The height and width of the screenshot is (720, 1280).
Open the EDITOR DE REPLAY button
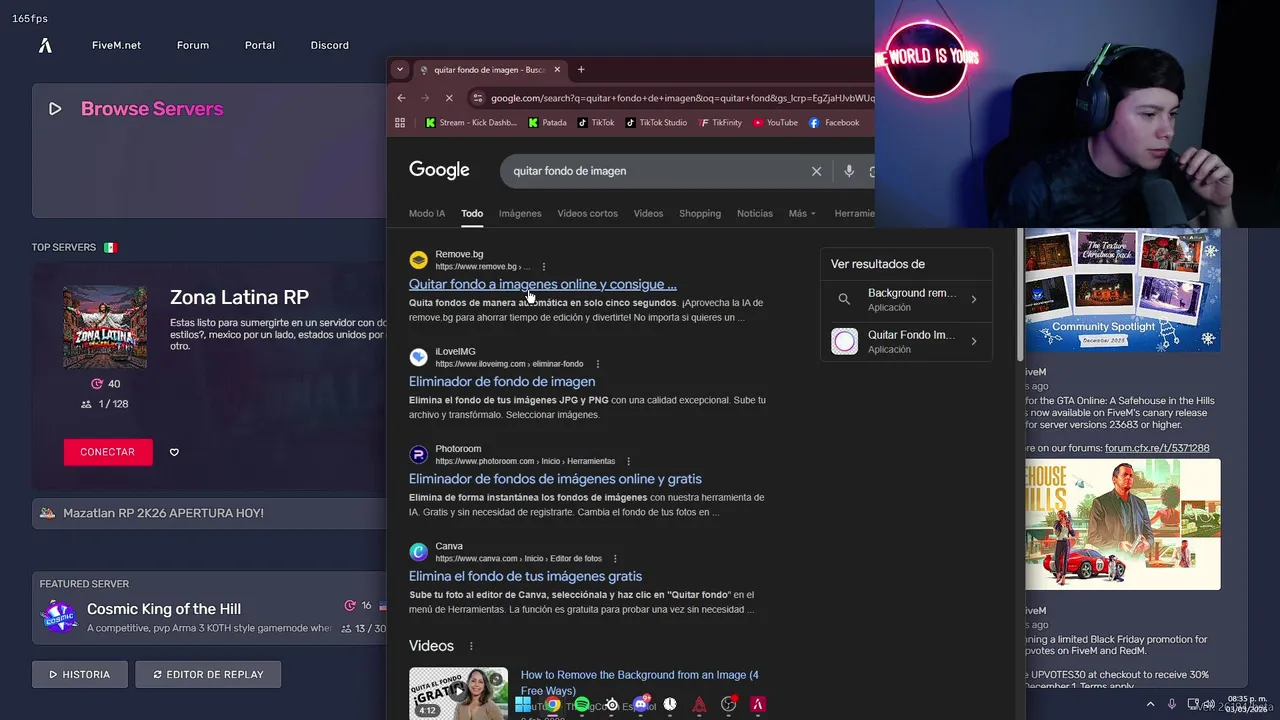[208, 674]
